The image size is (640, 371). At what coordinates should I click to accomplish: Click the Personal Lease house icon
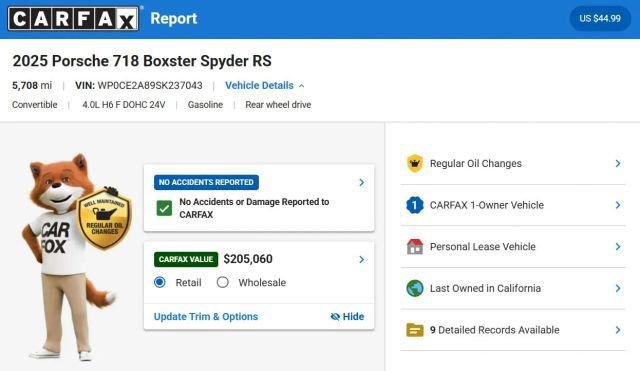[x=415, y=247]
